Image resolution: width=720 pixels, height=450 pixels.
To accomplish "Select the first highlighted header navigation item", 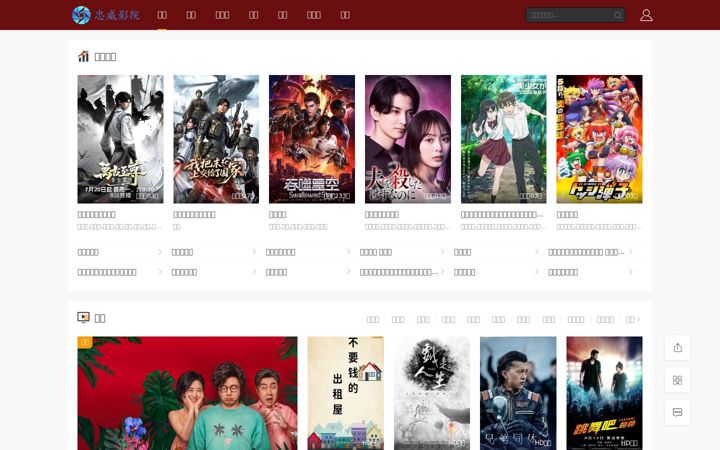I will (162, 15).
